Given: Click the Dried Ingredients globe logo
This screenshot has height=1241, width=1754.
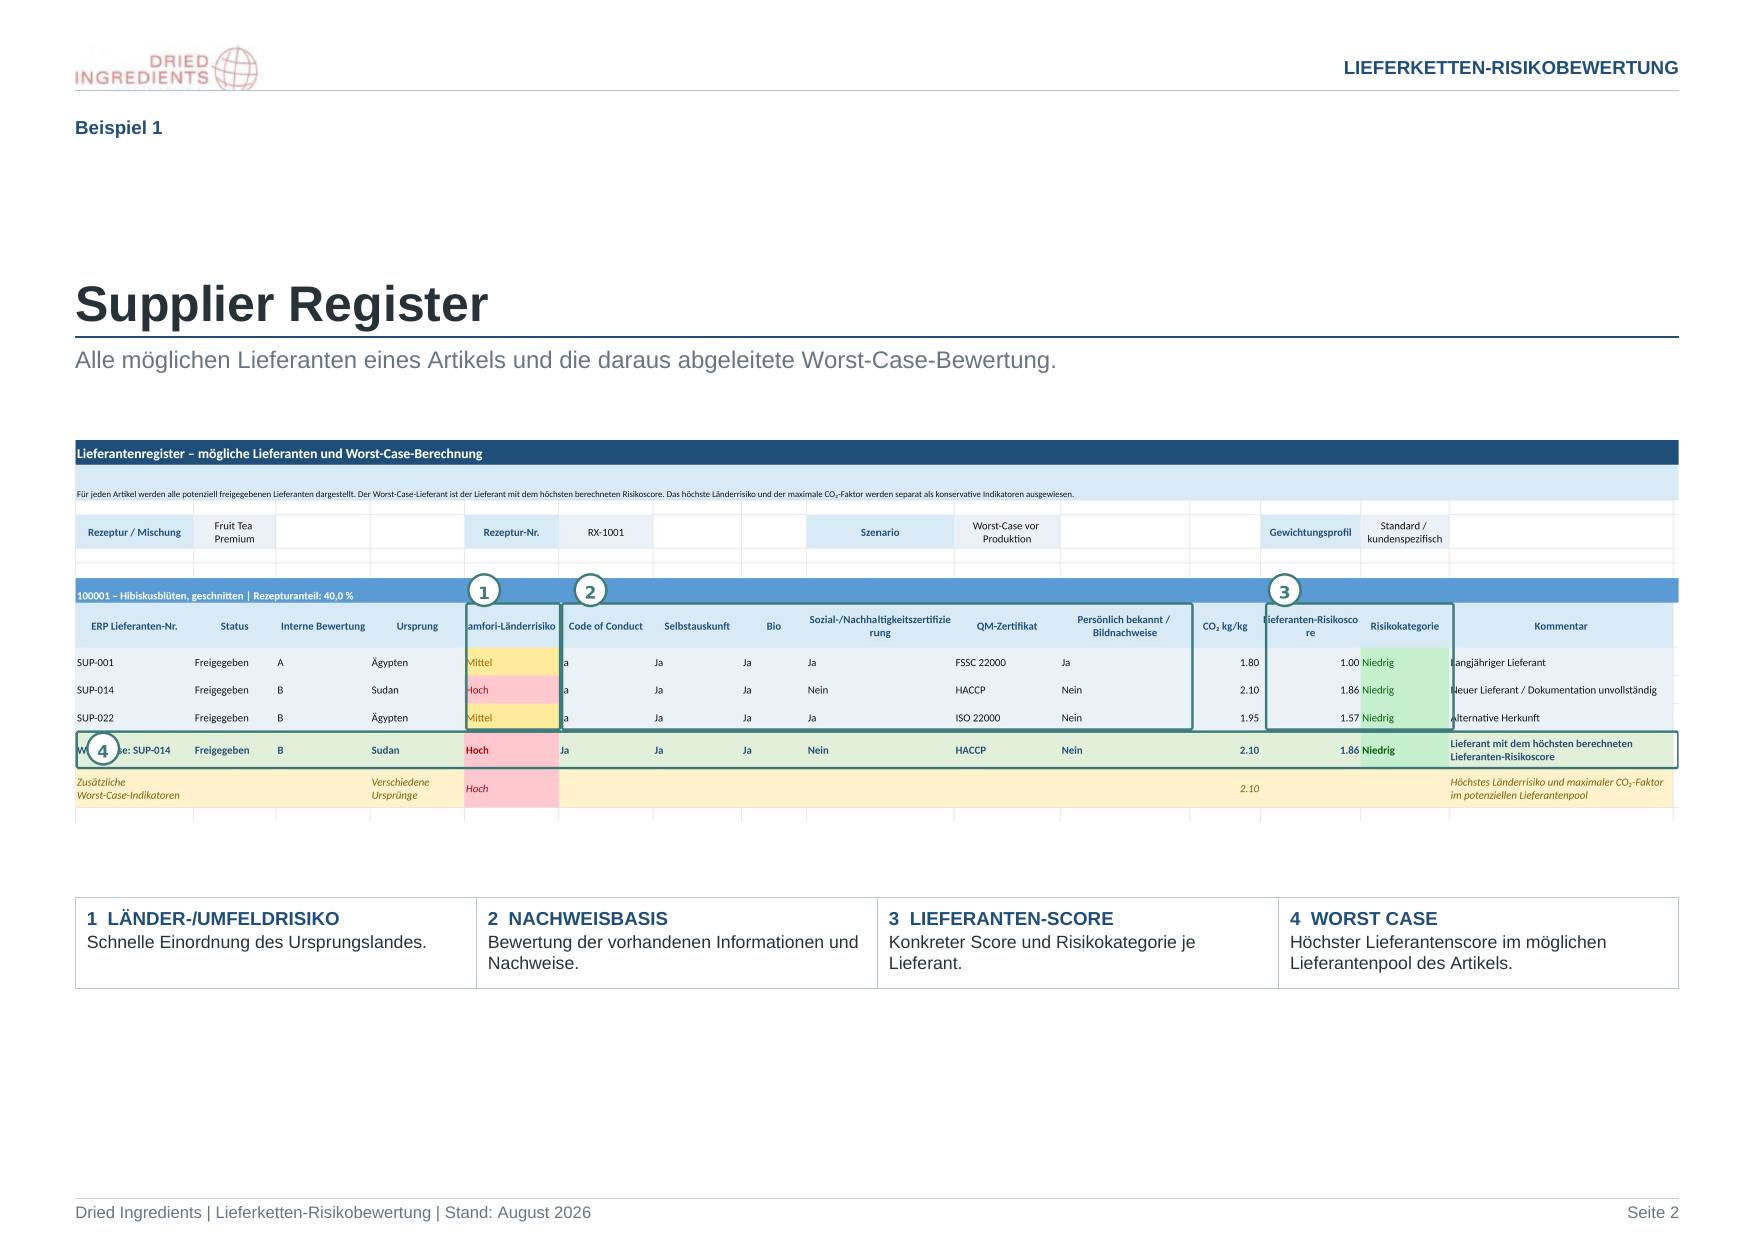Looking at the screenshot, I should pyautogui.click(x=167, y=68).
